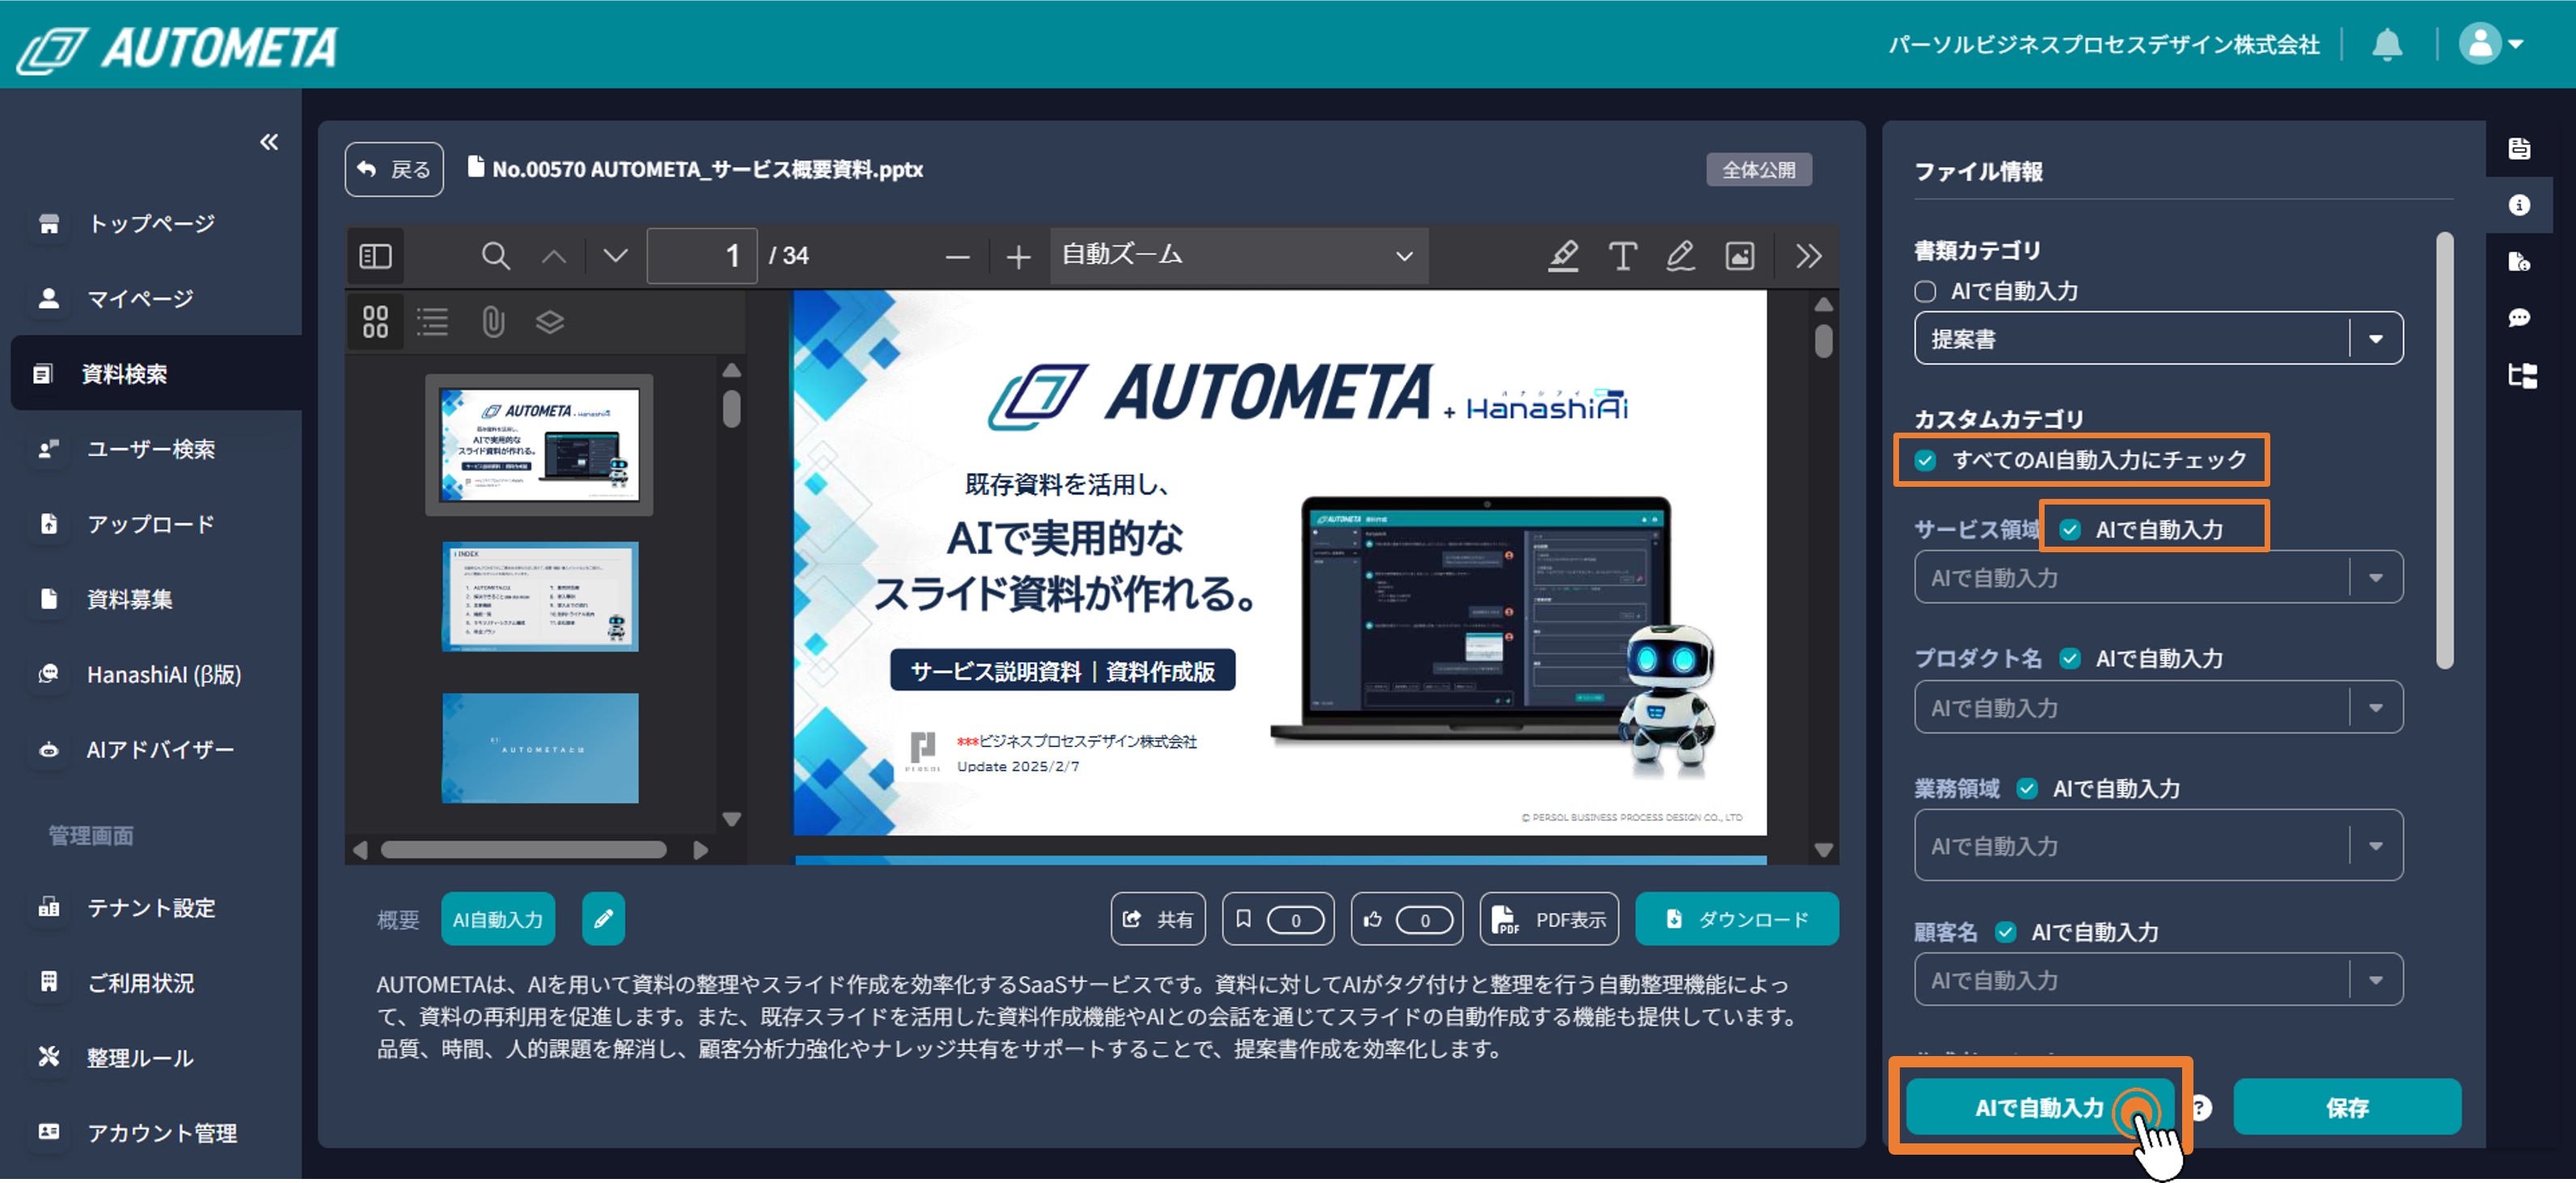Open help question mark icon

click(2201, 1108)
